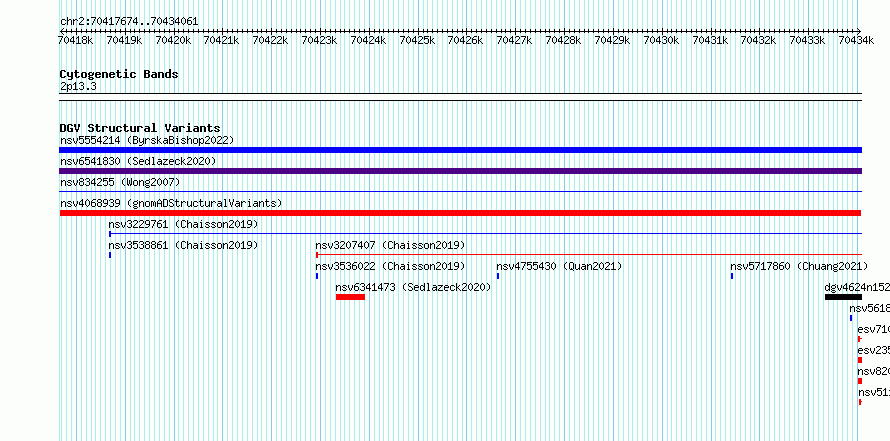Click the 70426k ruler position

pyautogui.click(x=465, y=40)
